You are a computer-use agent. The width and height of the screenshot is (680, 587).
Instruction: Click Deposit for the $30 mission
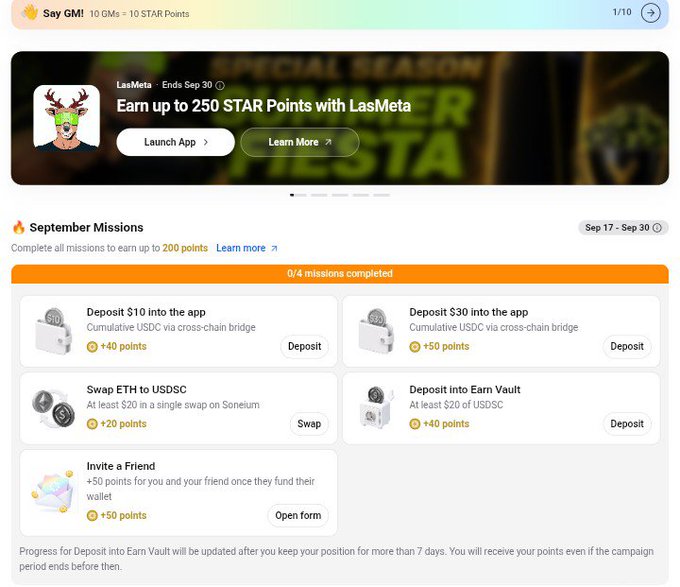627,346
